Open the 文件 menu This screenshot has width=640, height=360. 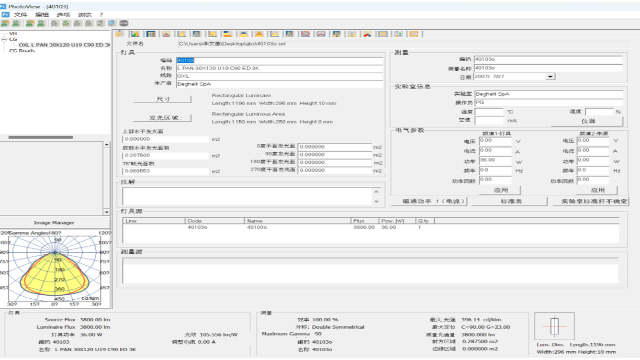[20, 14]
